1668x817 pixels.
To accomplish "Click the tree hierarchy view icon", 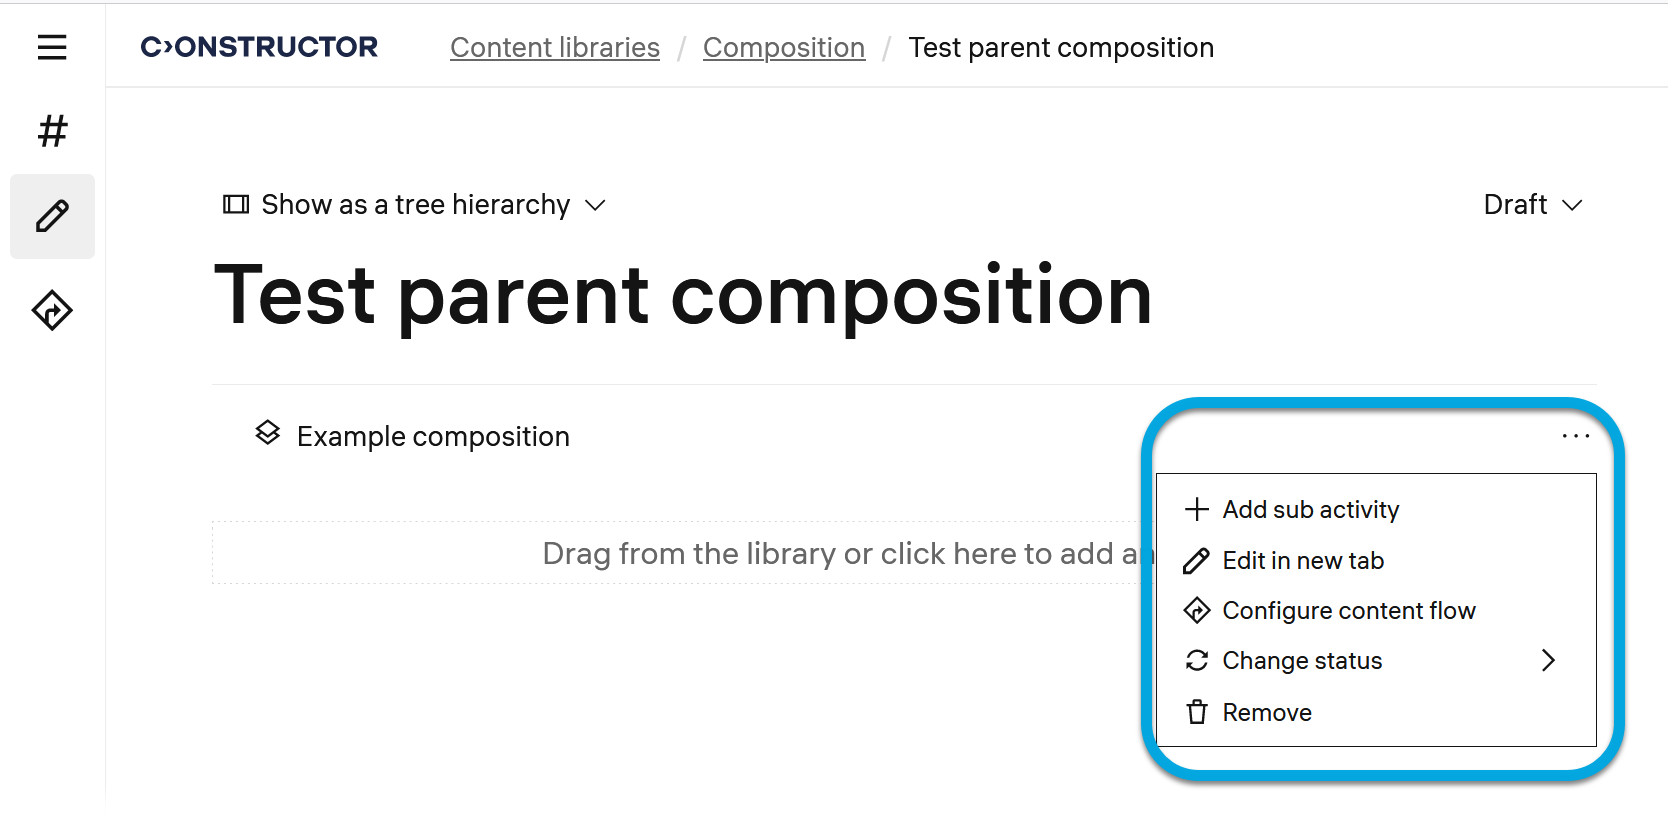I will point(236,205).
